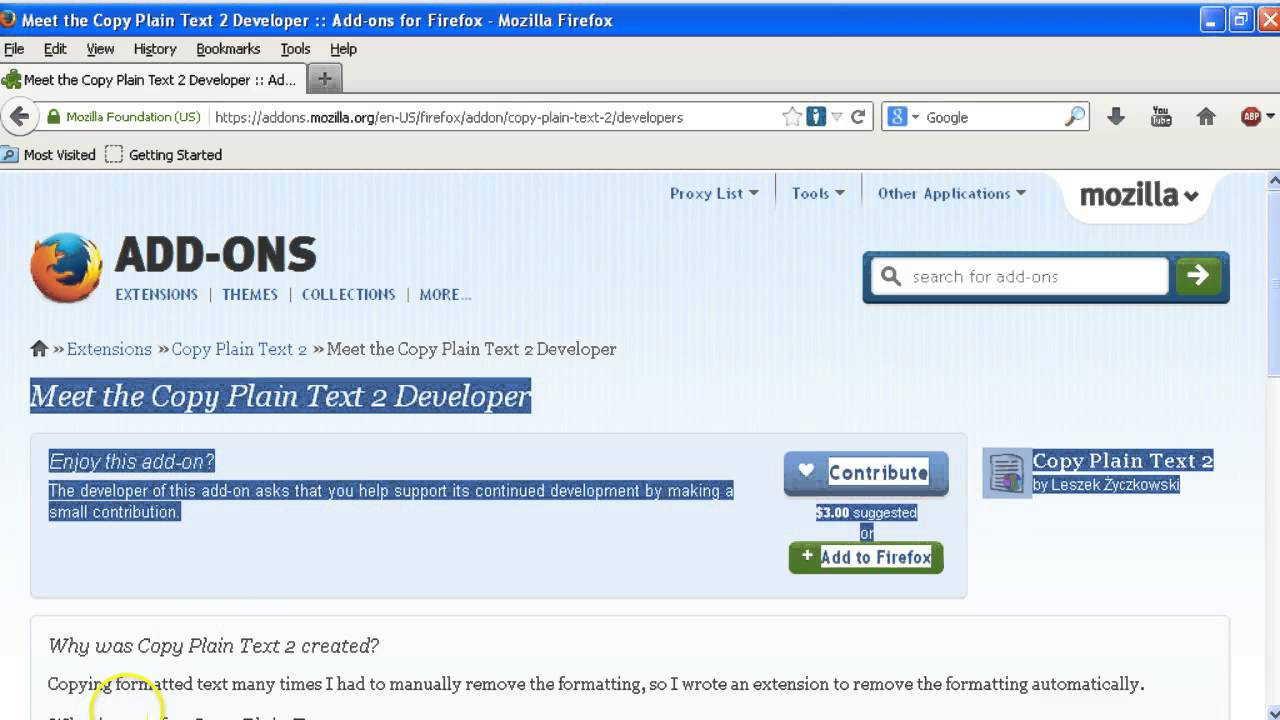The height and width of the screenshot is (720, 1280).
Task: Open the File menu
Action: [14, 48]
